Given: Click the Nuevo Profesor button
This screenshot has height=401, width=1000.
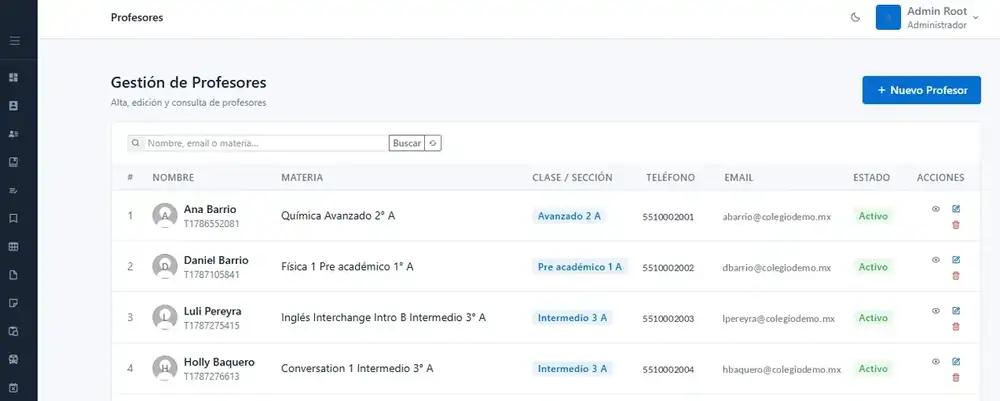Looking at the screenshot, I should (922, 91).
